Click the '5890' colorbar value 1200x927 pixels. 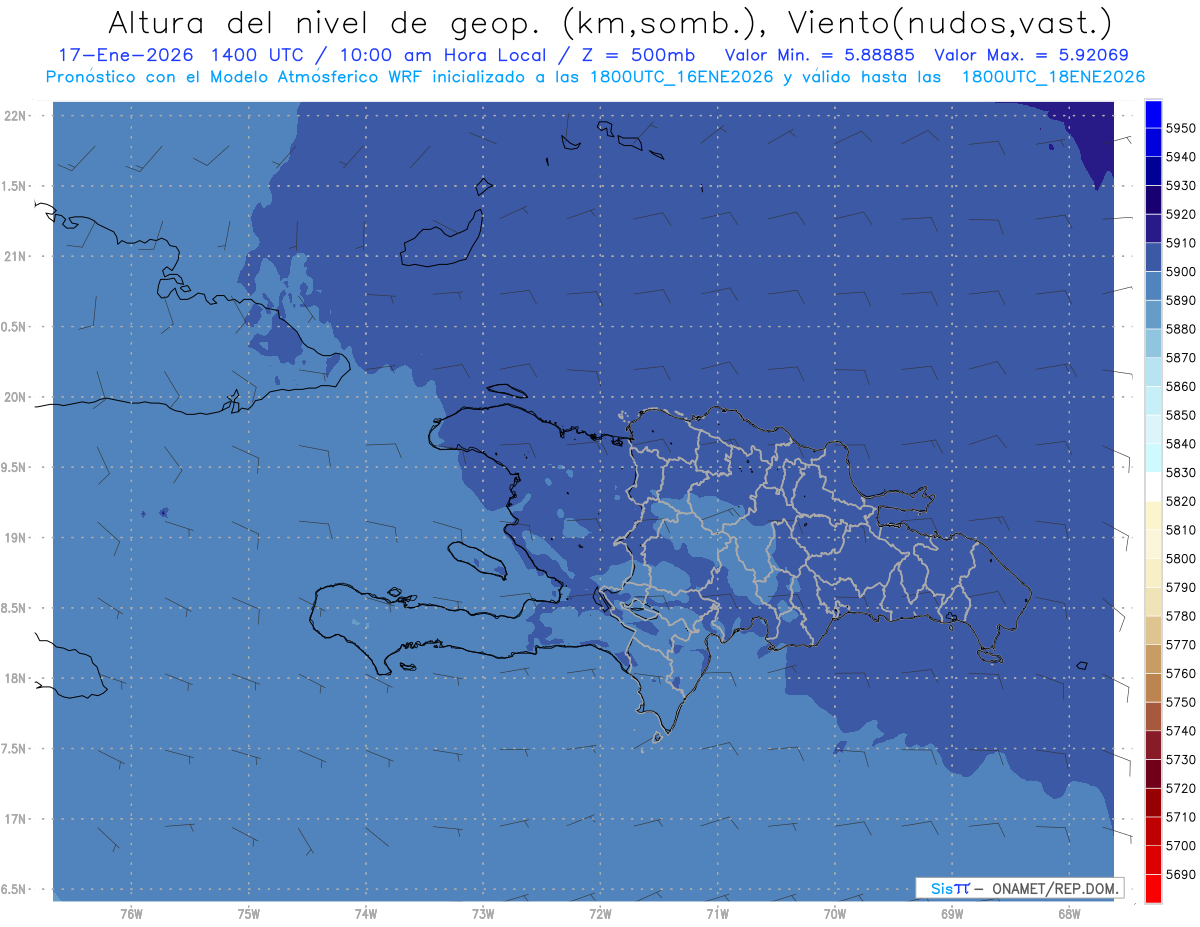1181,300
